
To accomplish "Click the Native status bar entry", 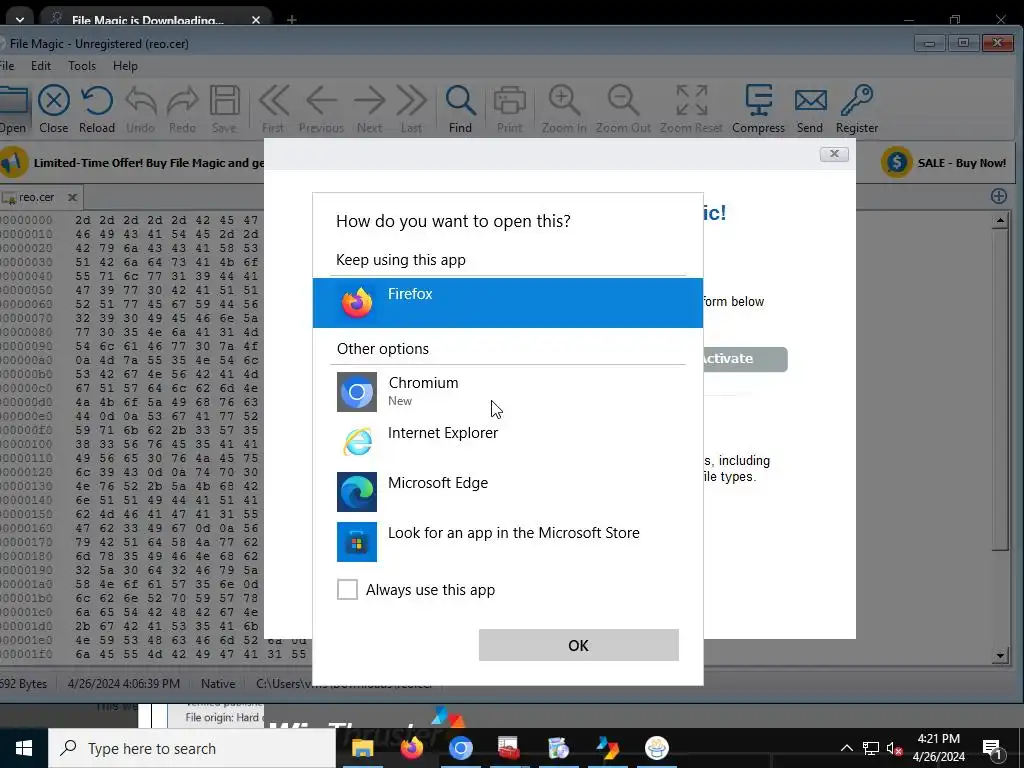I will (218, 684).
